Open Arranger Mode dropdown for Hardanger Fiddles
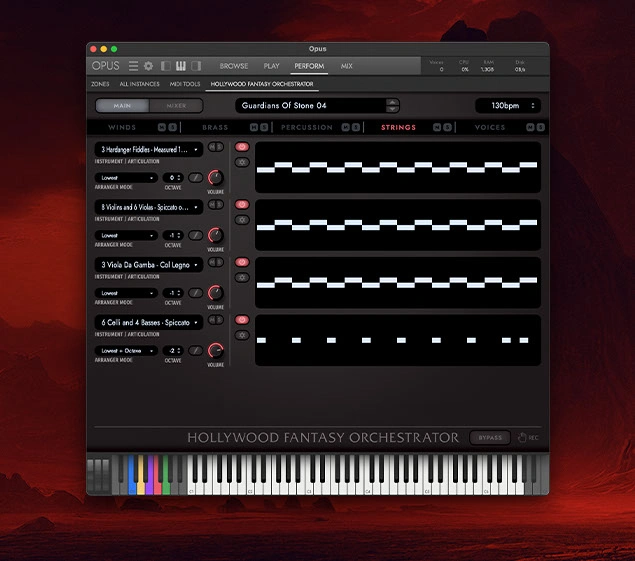 [126, 177]
